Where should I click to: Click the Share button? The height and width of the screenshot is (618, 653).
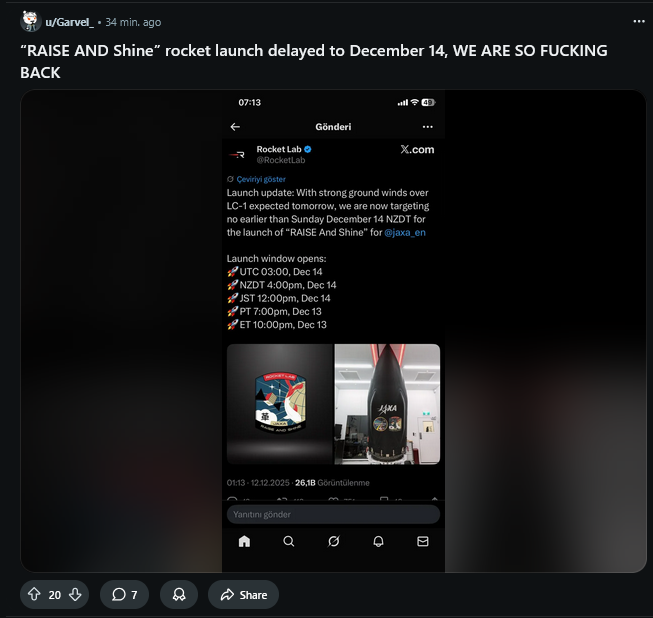click(243, 594)
